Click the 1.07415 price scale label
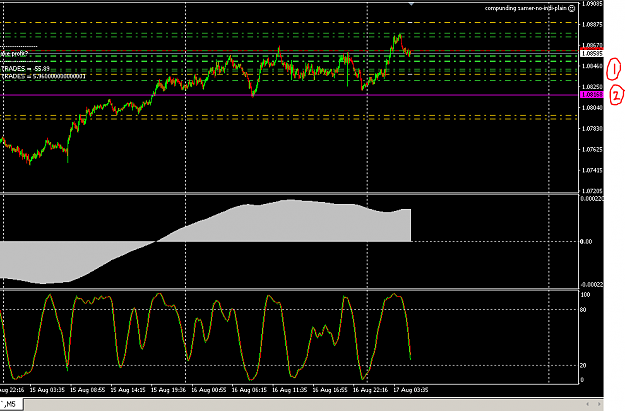 click(x=592, y=170)
